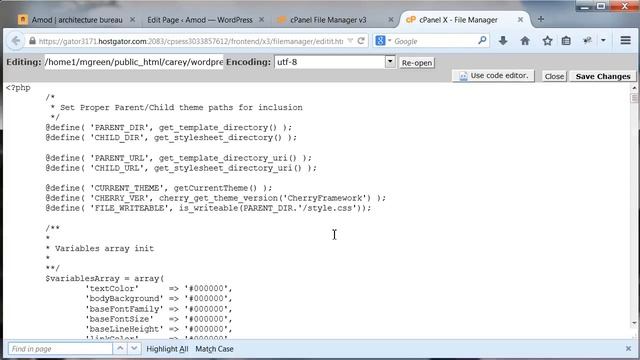This screenshot has height=360, width=640.
Task: Close the Edit Page WordPress tab
Action: pyautogui.click(x=262, y=20)
